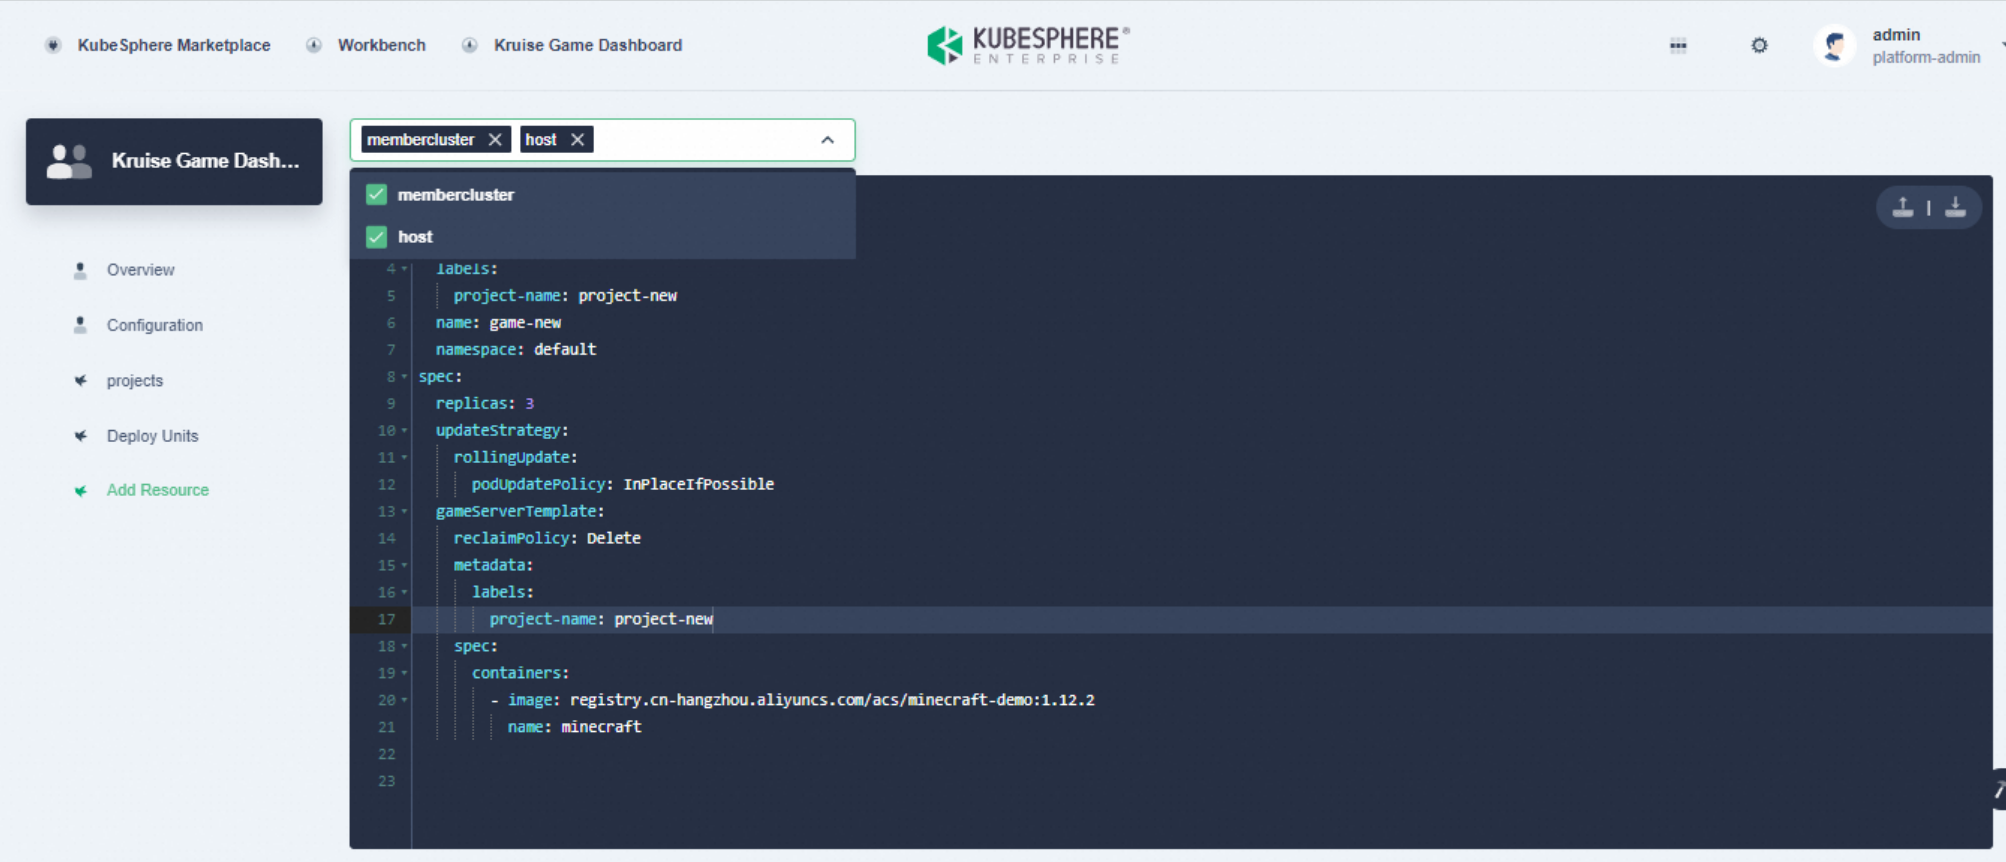The image size is (2006, 862).
Task: Collapse the spec fold at line 8
Action: (x=404, y=377)
